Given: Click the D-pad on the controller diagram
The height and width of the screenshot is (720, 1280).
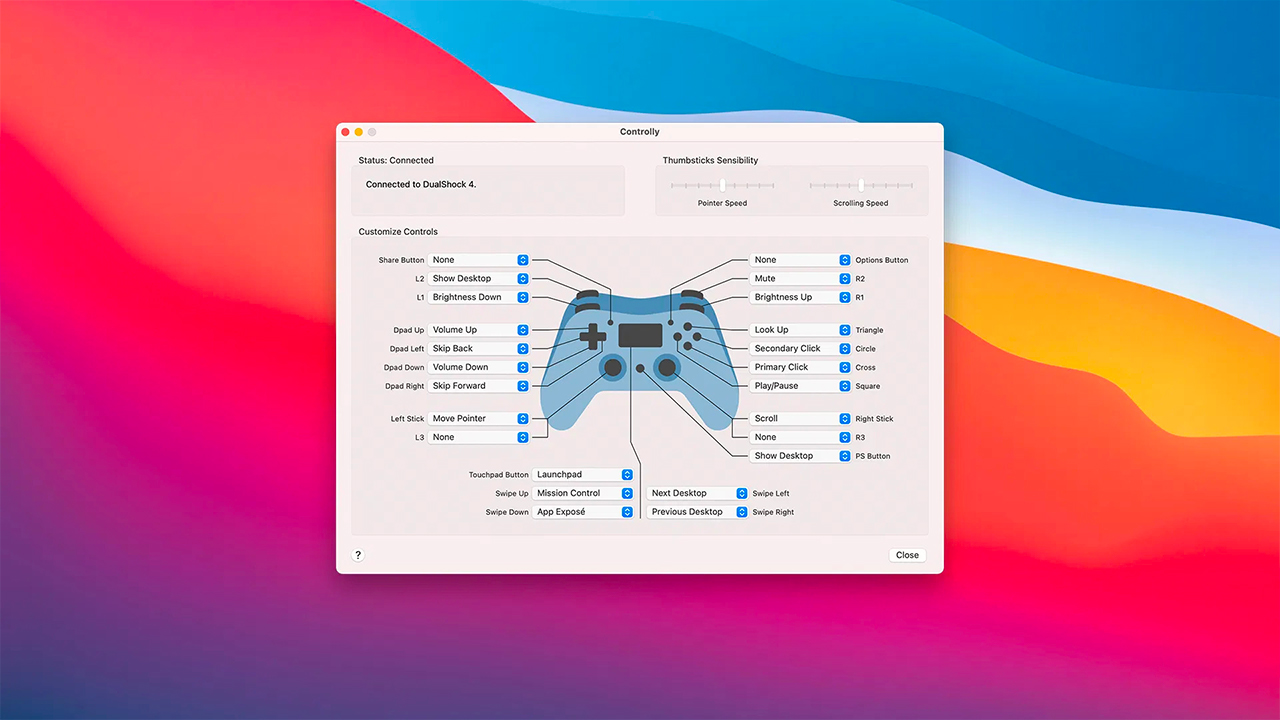Looking at the screenshot, I should (593, 337).
